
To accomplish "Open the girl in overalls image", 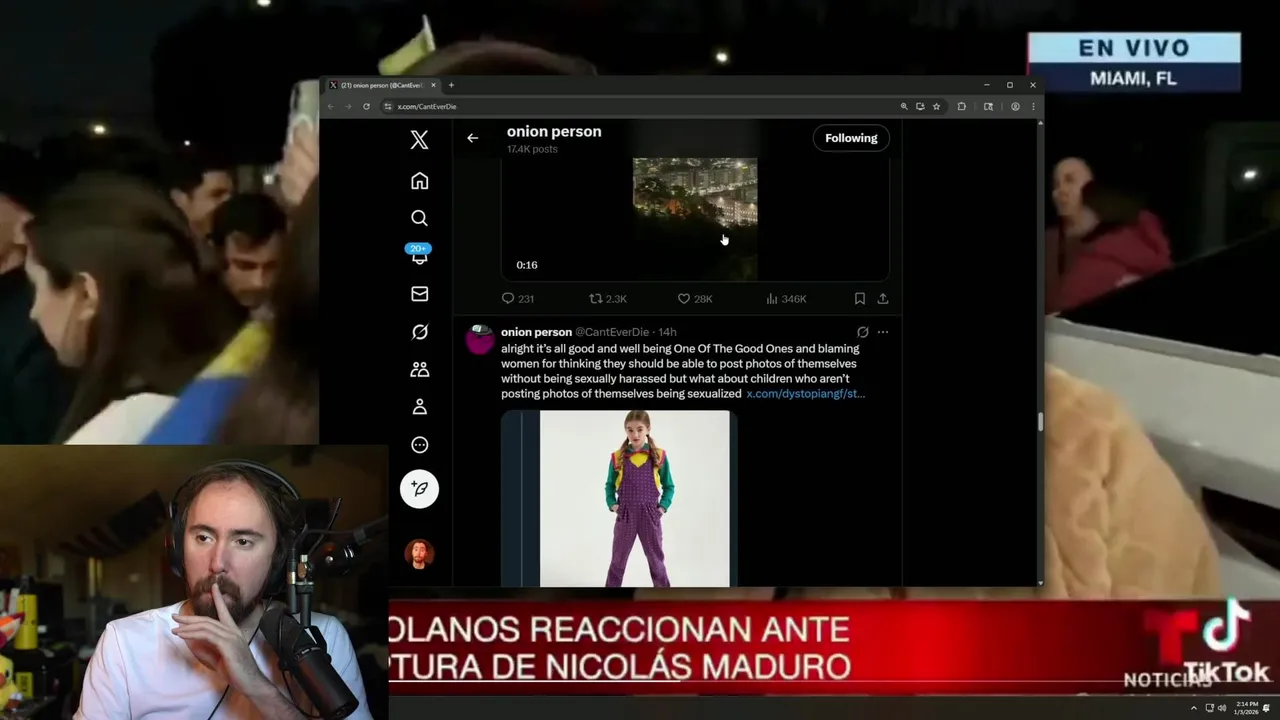I will (619, 498).
